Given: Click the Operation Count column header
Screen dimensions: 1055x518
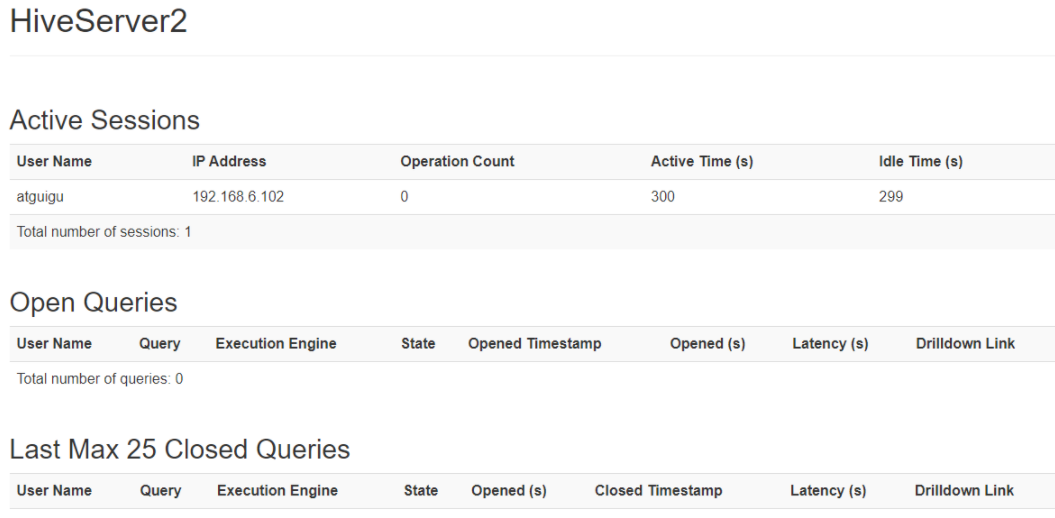Looking at the screenshot, I should click(x=457, y=161).
